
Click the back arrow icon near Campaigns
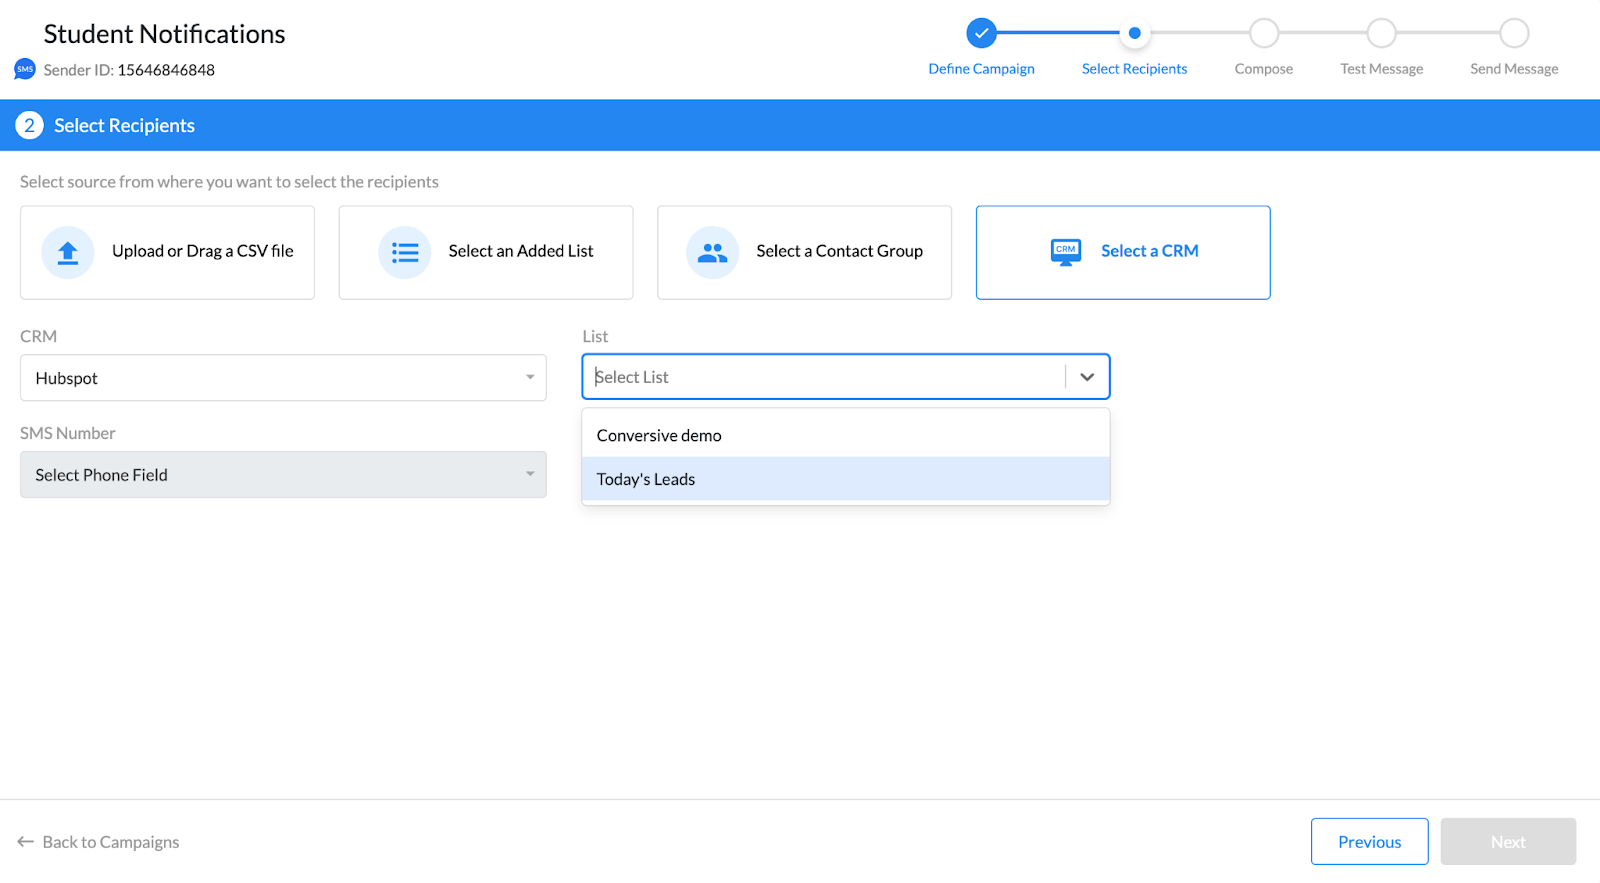tap(26, 842)
